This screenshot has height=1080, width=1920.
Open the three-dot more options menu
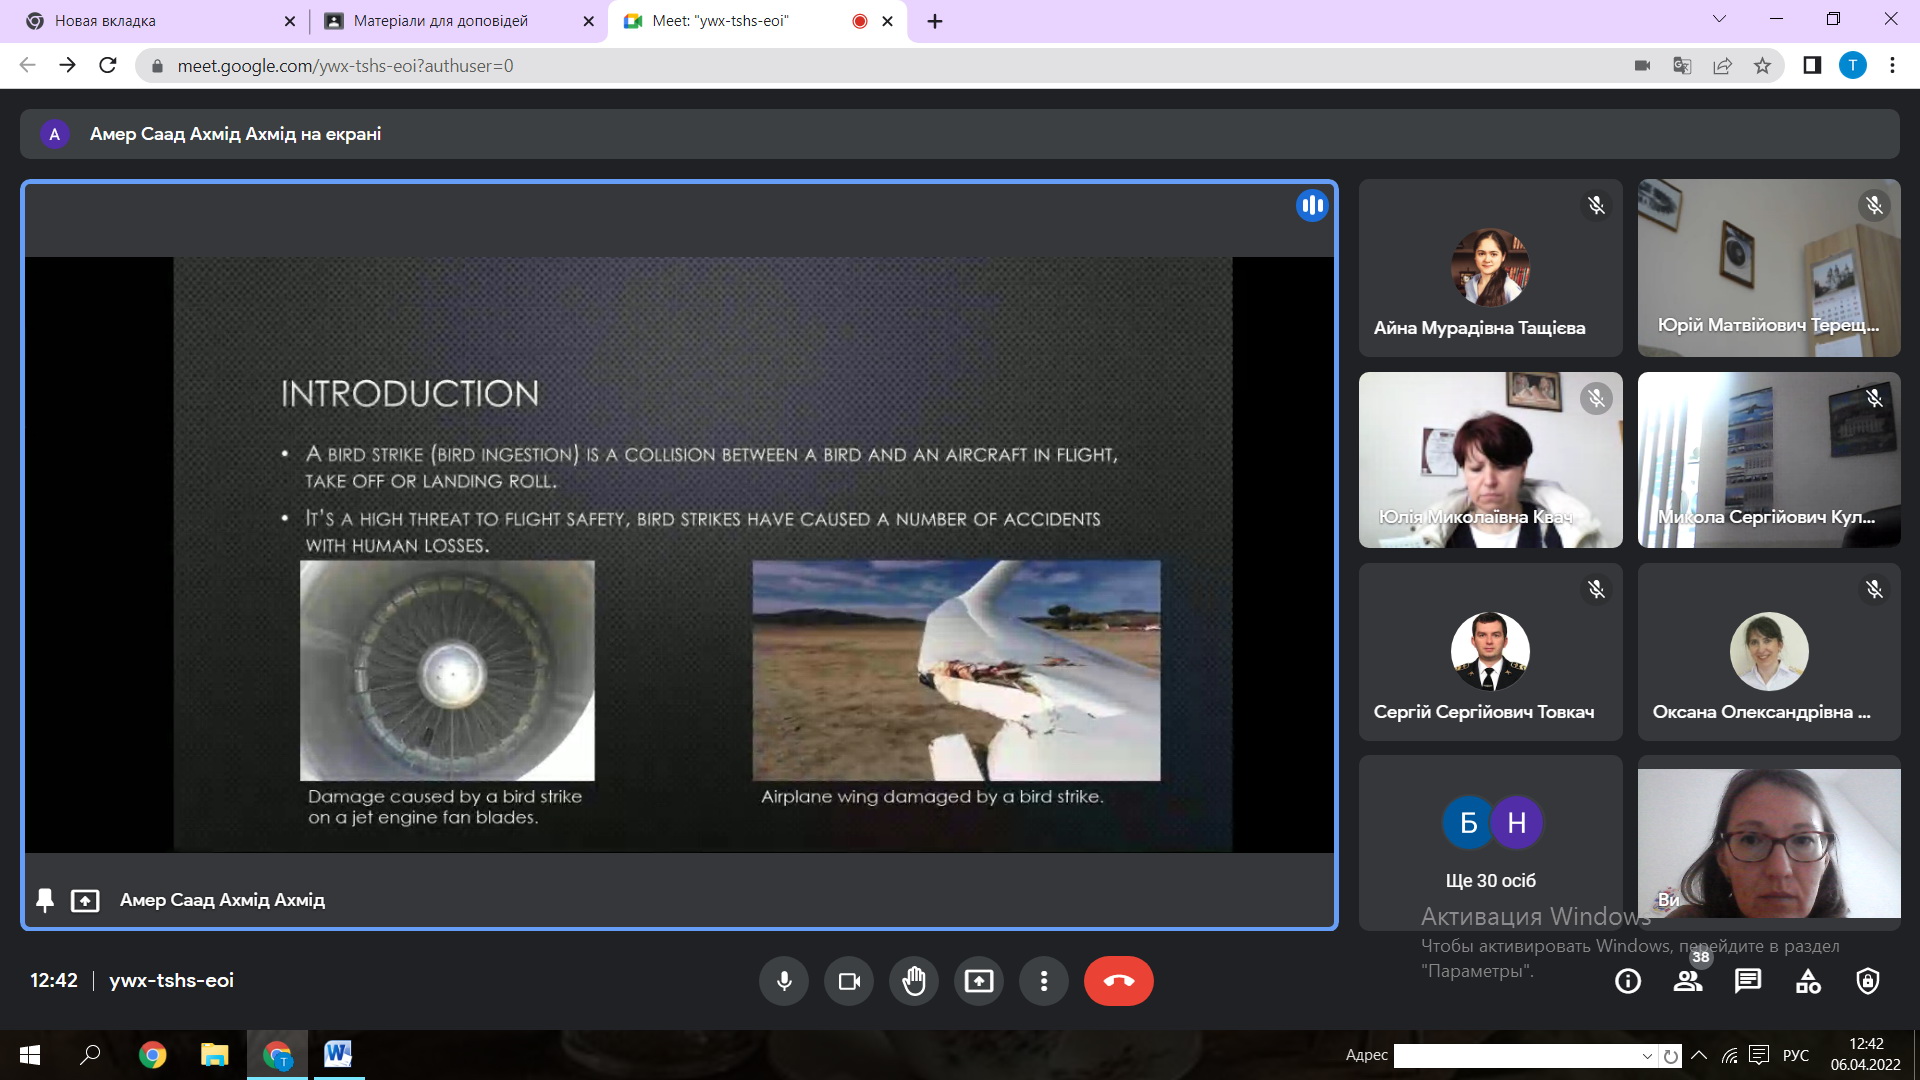click(x=1044, y=981)
